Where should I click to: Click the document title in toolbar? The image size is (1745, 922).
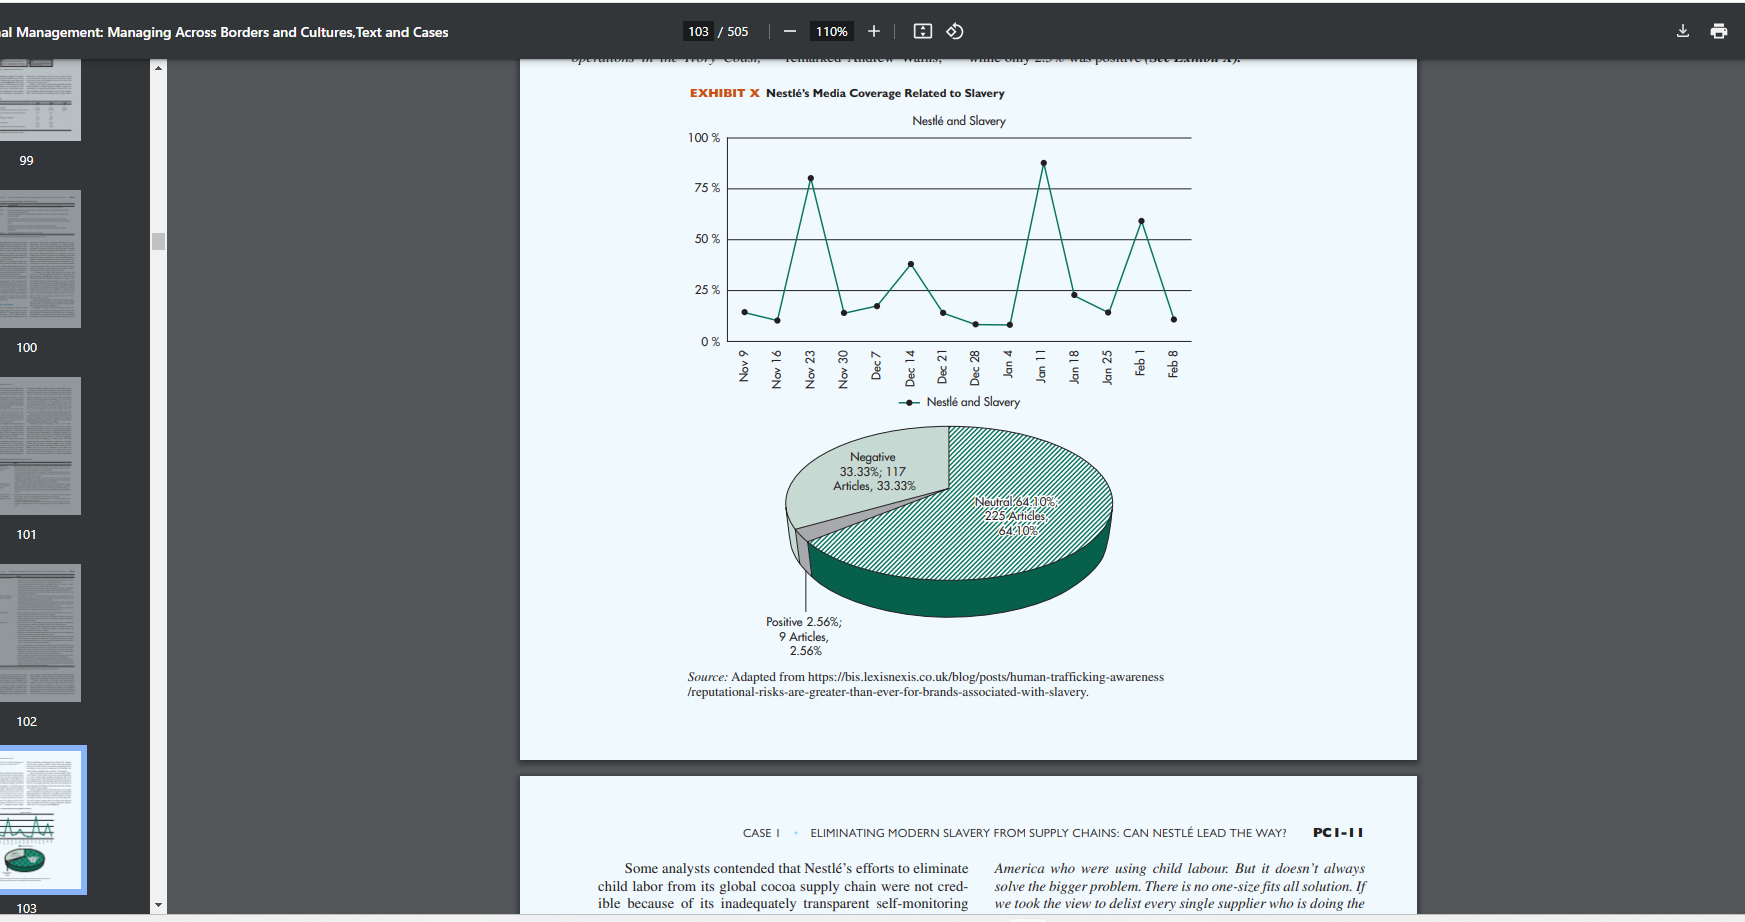pos(224,32)
